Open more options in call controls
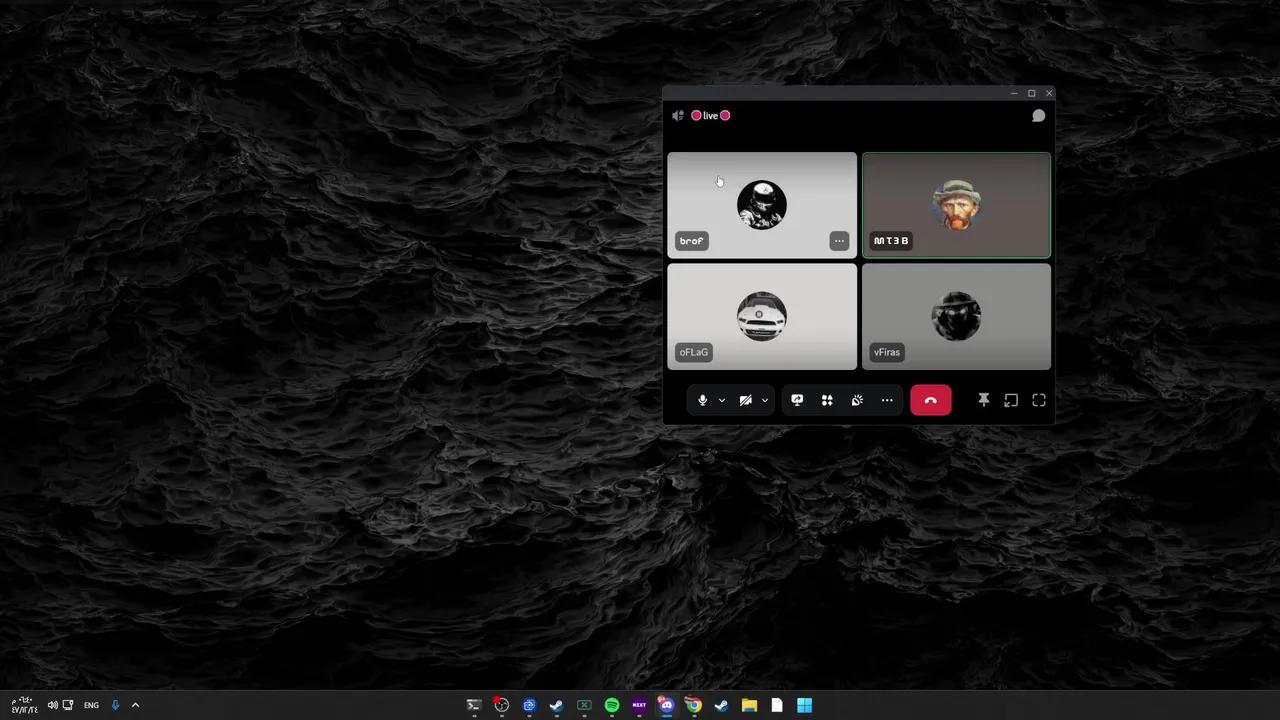The width and height of the screenshot is (1280, 720). [887, 400]
